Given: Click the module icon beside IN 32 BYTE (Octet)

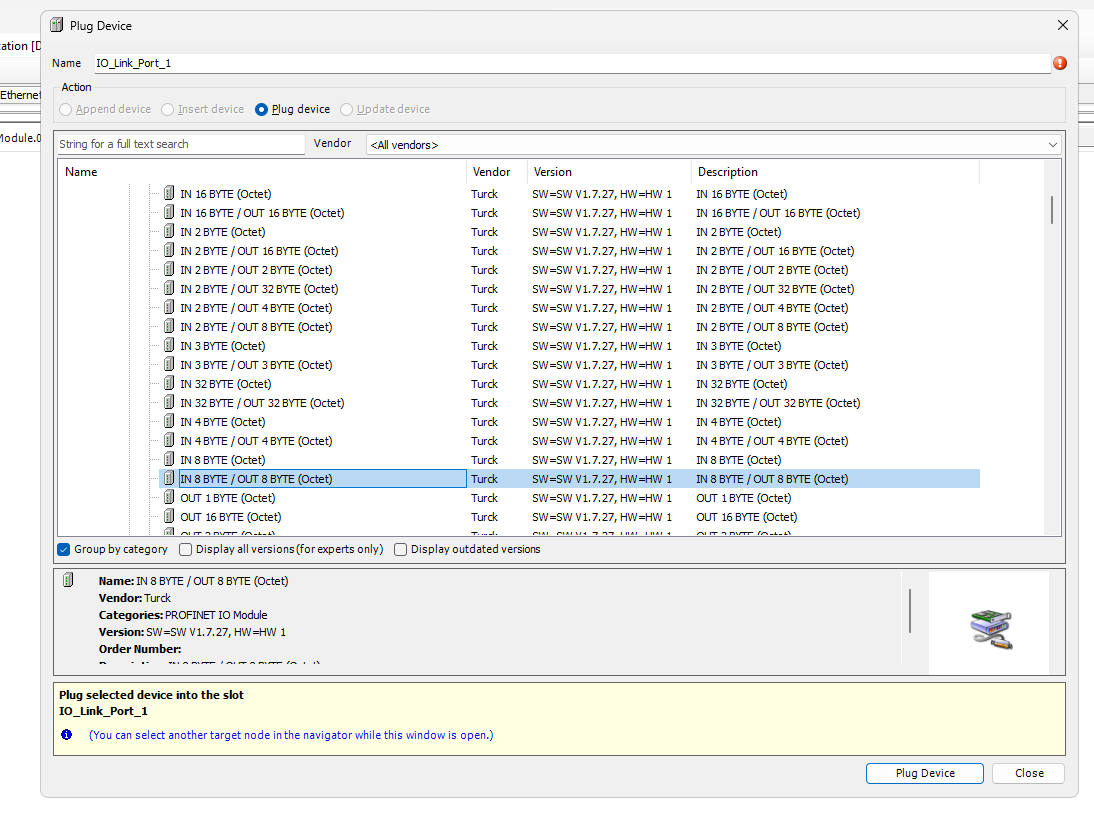Looking at the screenshot, I should 169,383.
